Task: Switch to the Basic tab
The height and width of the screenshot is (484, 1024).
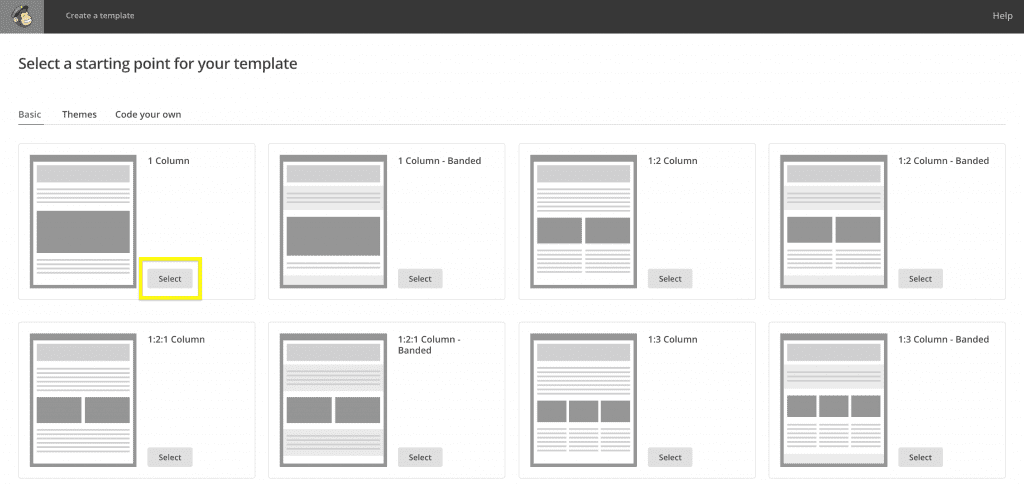Action: (x=30, y=114)
